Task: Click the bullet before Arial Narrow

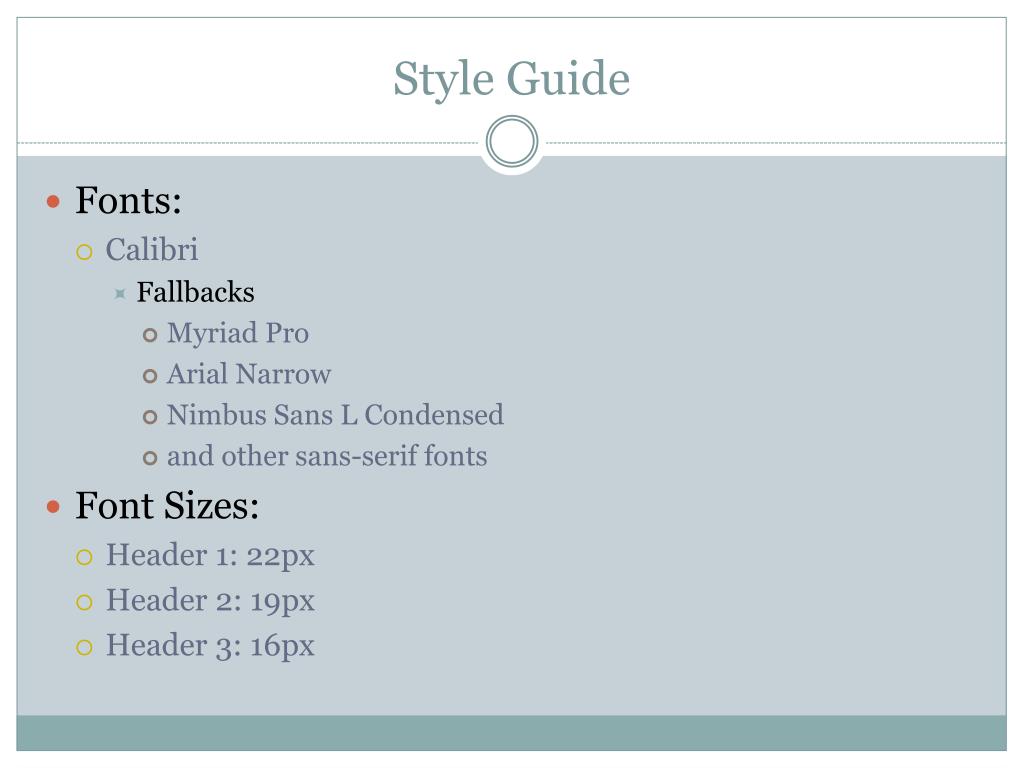Action: (150, 376)
